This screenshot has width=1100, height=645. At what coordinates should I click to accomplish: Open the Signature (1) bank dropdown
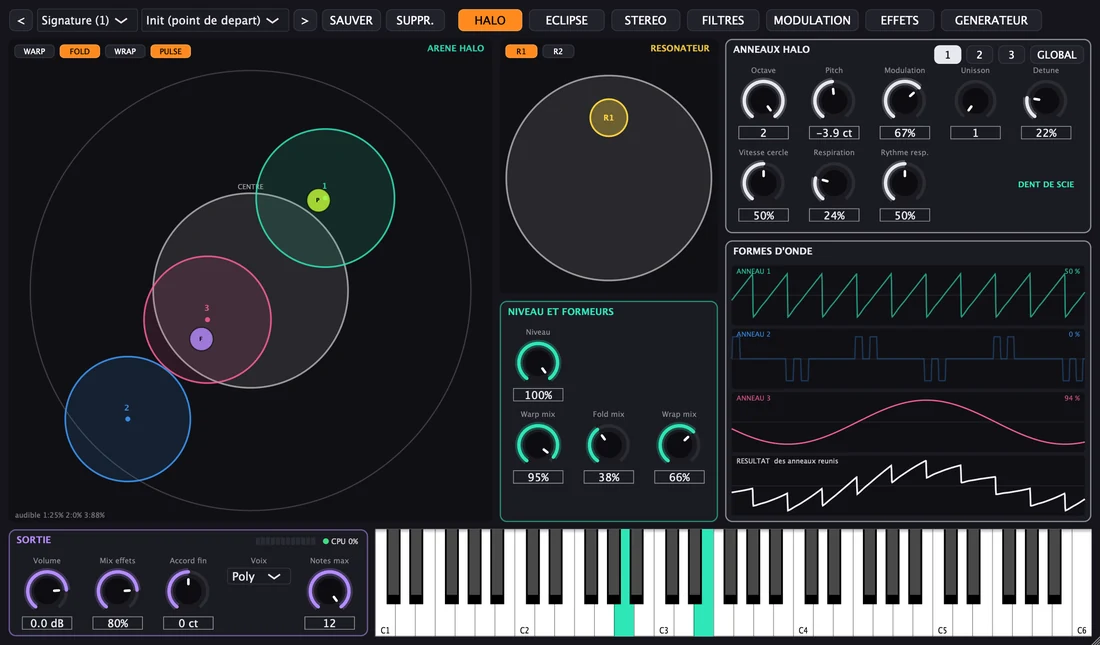tap(86, 20)
